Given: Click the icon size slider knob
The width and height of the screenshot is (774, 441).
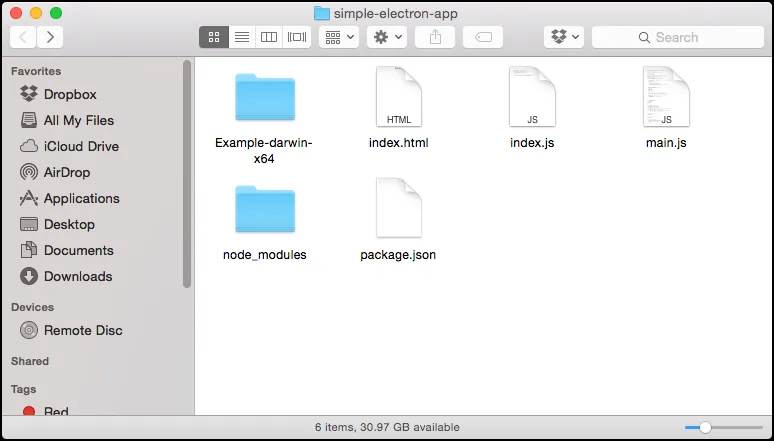Looking at the screenshot, I should 705,427.
